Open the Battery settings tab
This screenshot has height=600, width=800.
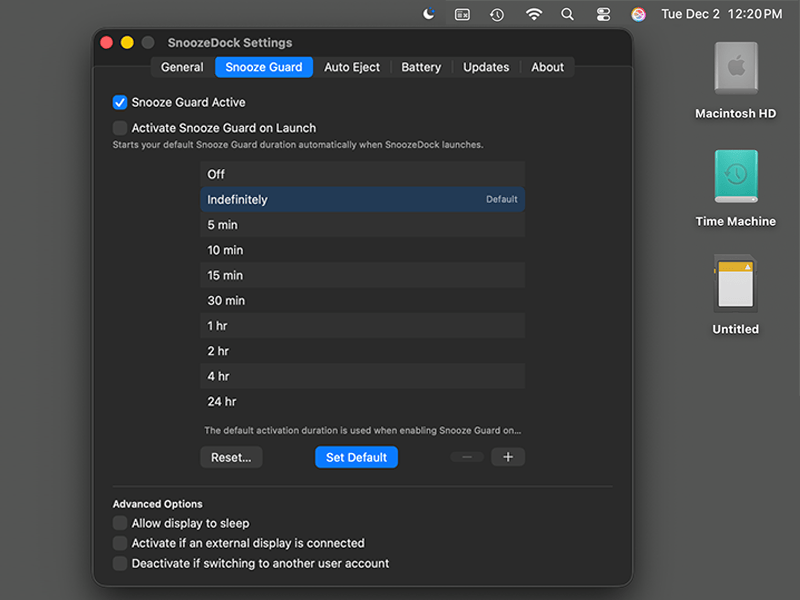pyautogui.click(x=421, y=67)
